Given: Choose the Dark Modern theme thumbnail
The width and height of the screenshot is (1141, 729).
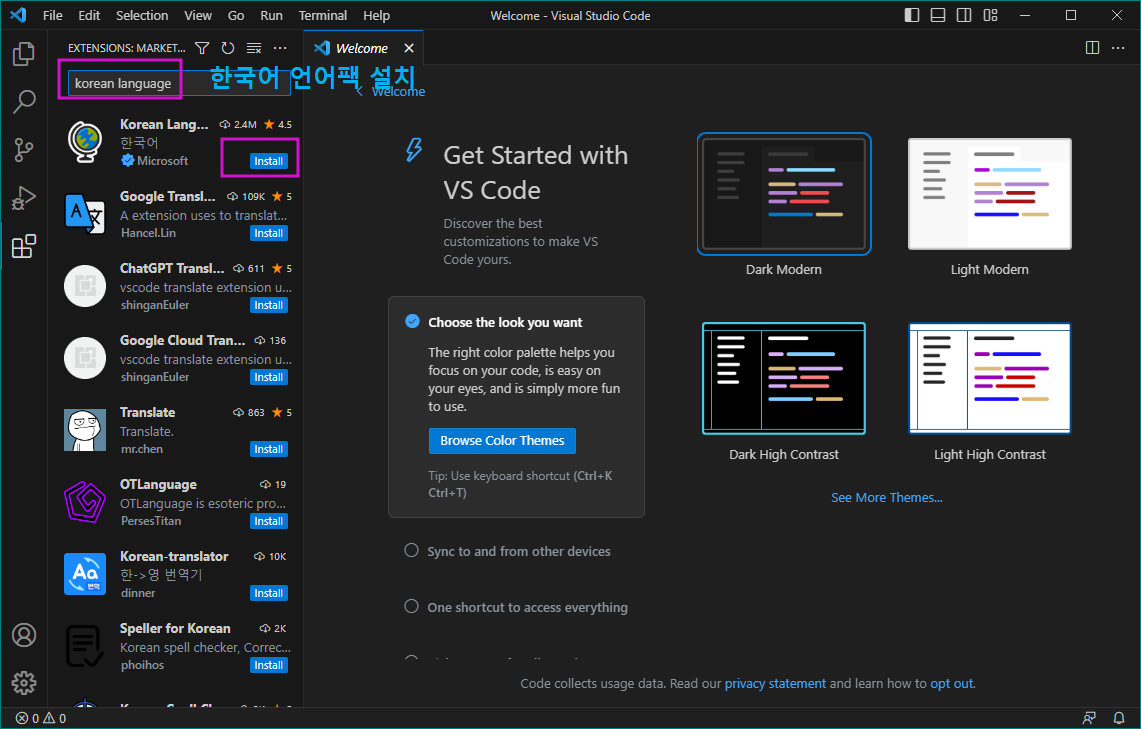Looking at the screenshot, I should pos(784,194).
